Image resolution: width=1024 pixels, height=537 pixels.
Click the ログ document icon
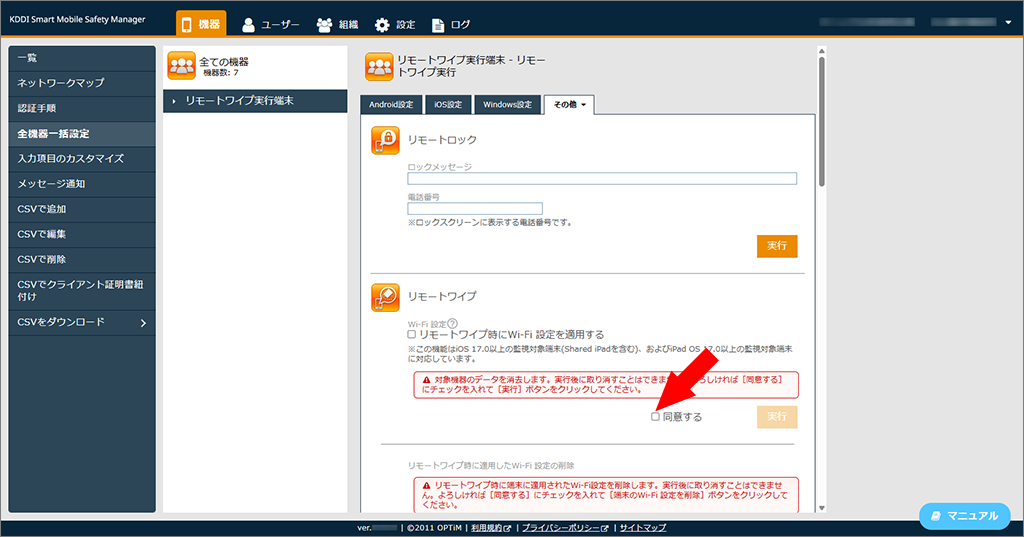coord(438,25)
